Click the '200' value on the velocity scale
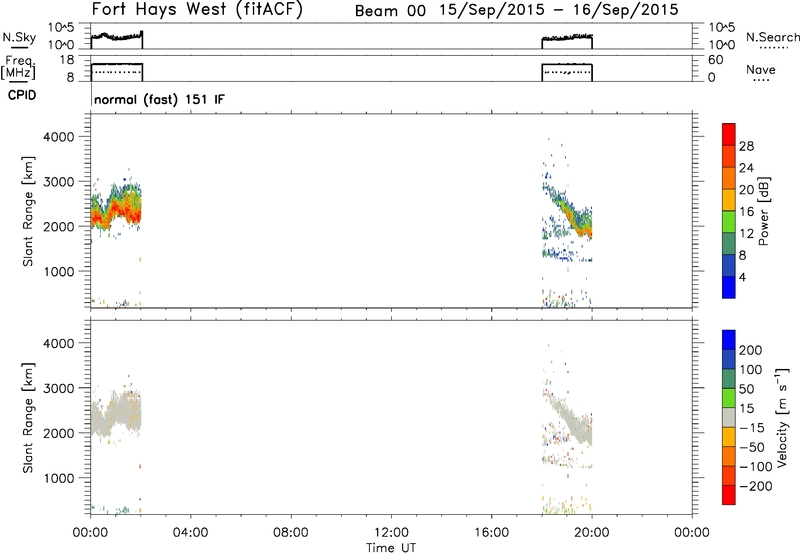Image resolution: width=800 pixels, height=554 pixels. click(751, 350)
